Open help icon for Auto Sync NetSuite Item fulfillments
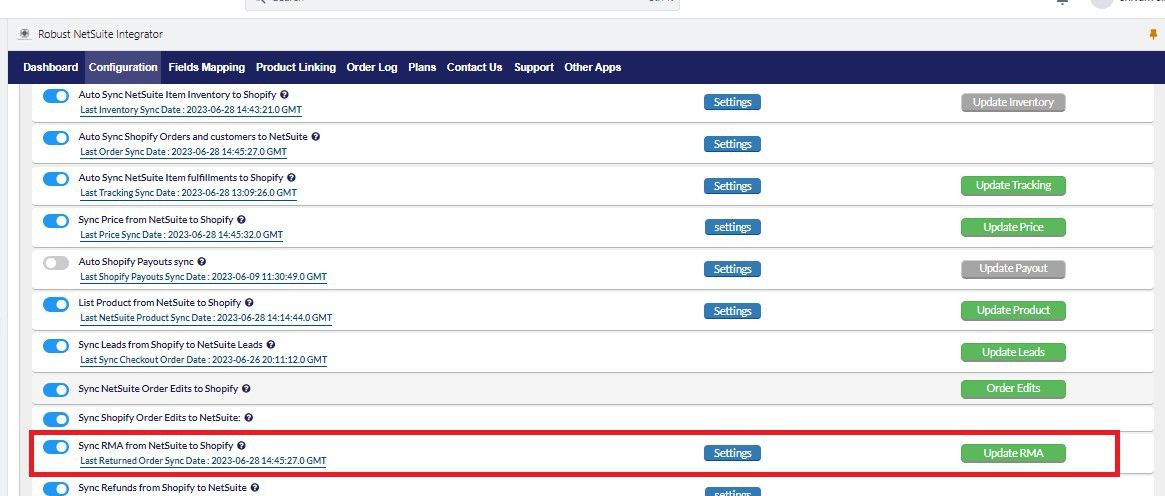Viewport: 1165px width, 496px height. pyautogui.click(x=291, y=178)
